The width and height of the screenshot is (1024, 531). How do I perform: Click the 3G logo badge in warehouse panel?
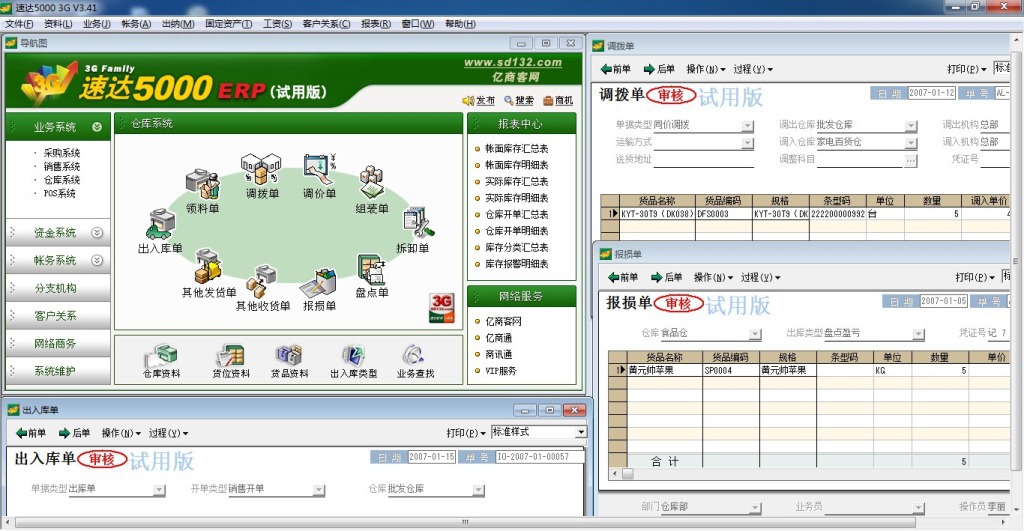pos(441,308)
